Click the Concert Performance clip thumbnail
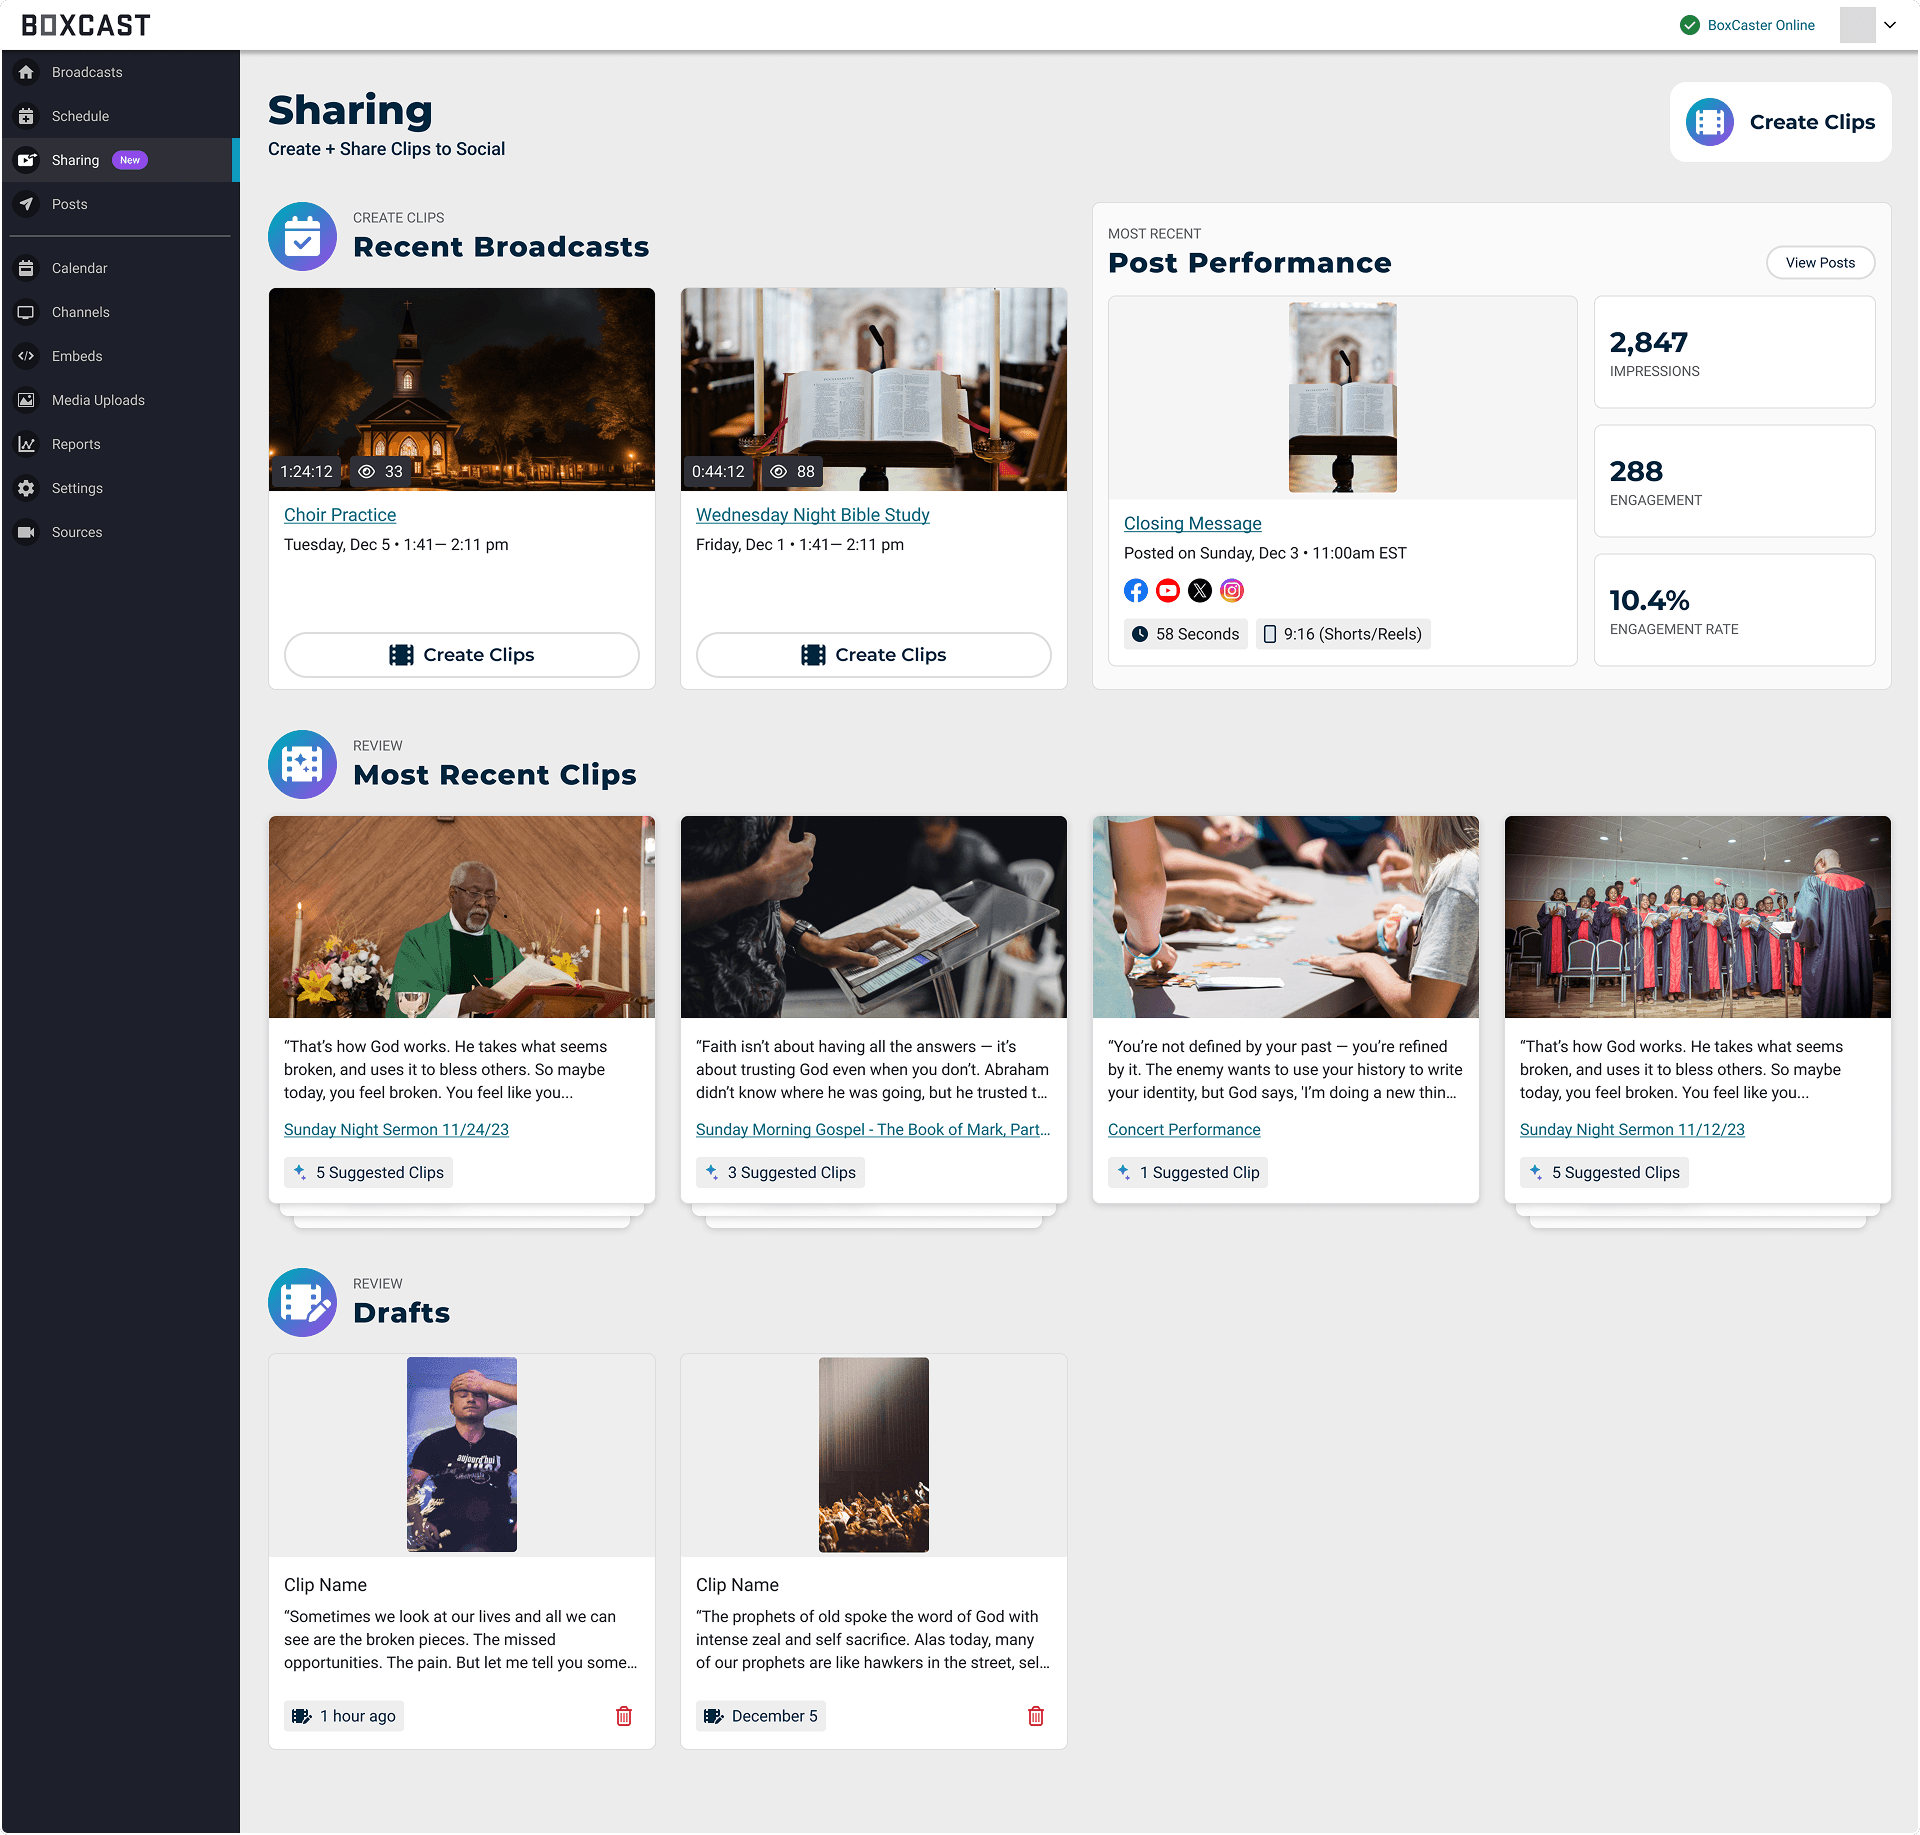 click(x=1285, y=917)
